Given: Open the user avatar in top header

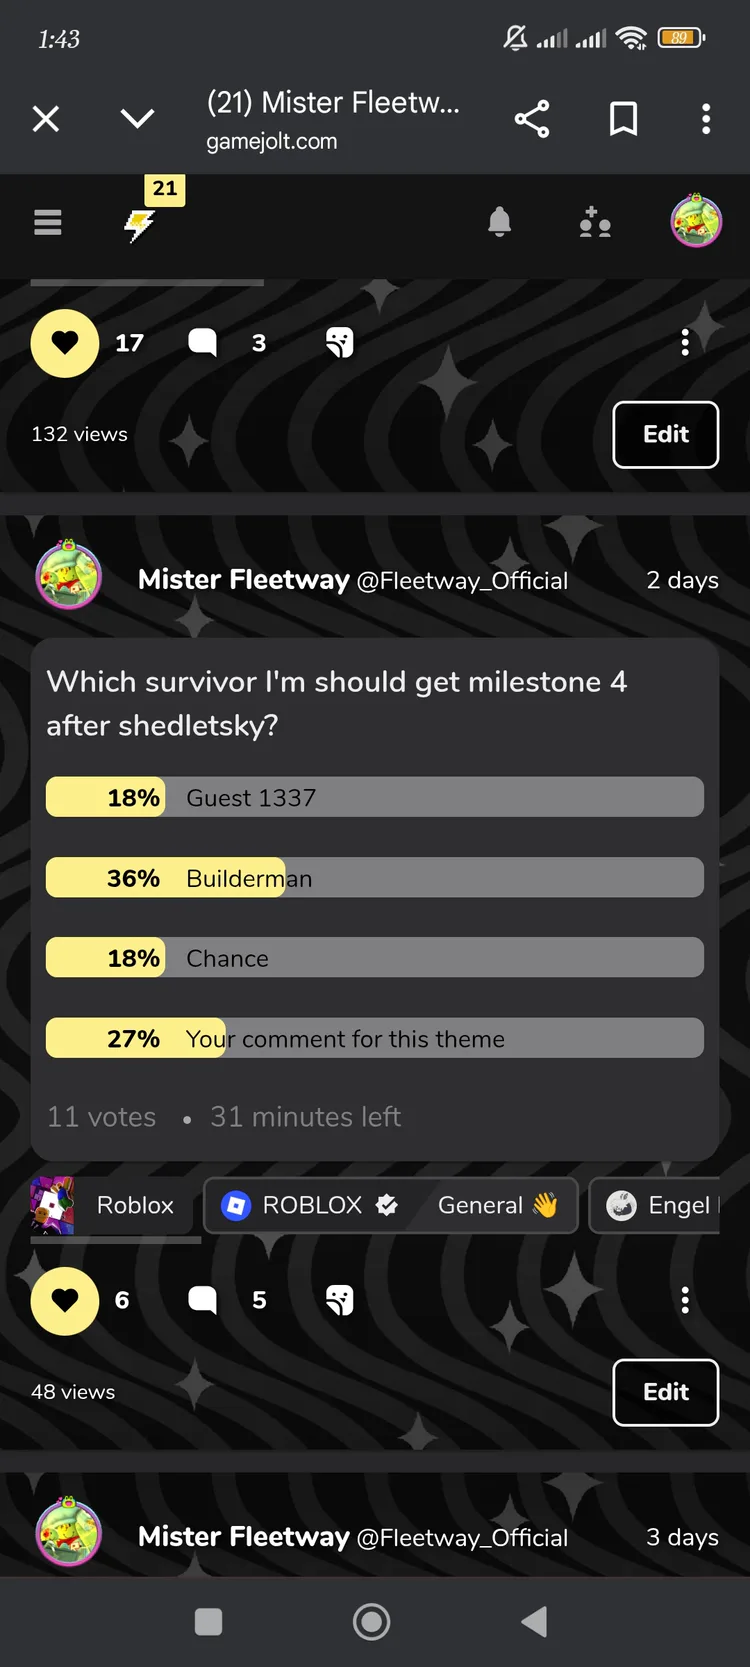Looking at the screenshot, I should click(696, 221).
